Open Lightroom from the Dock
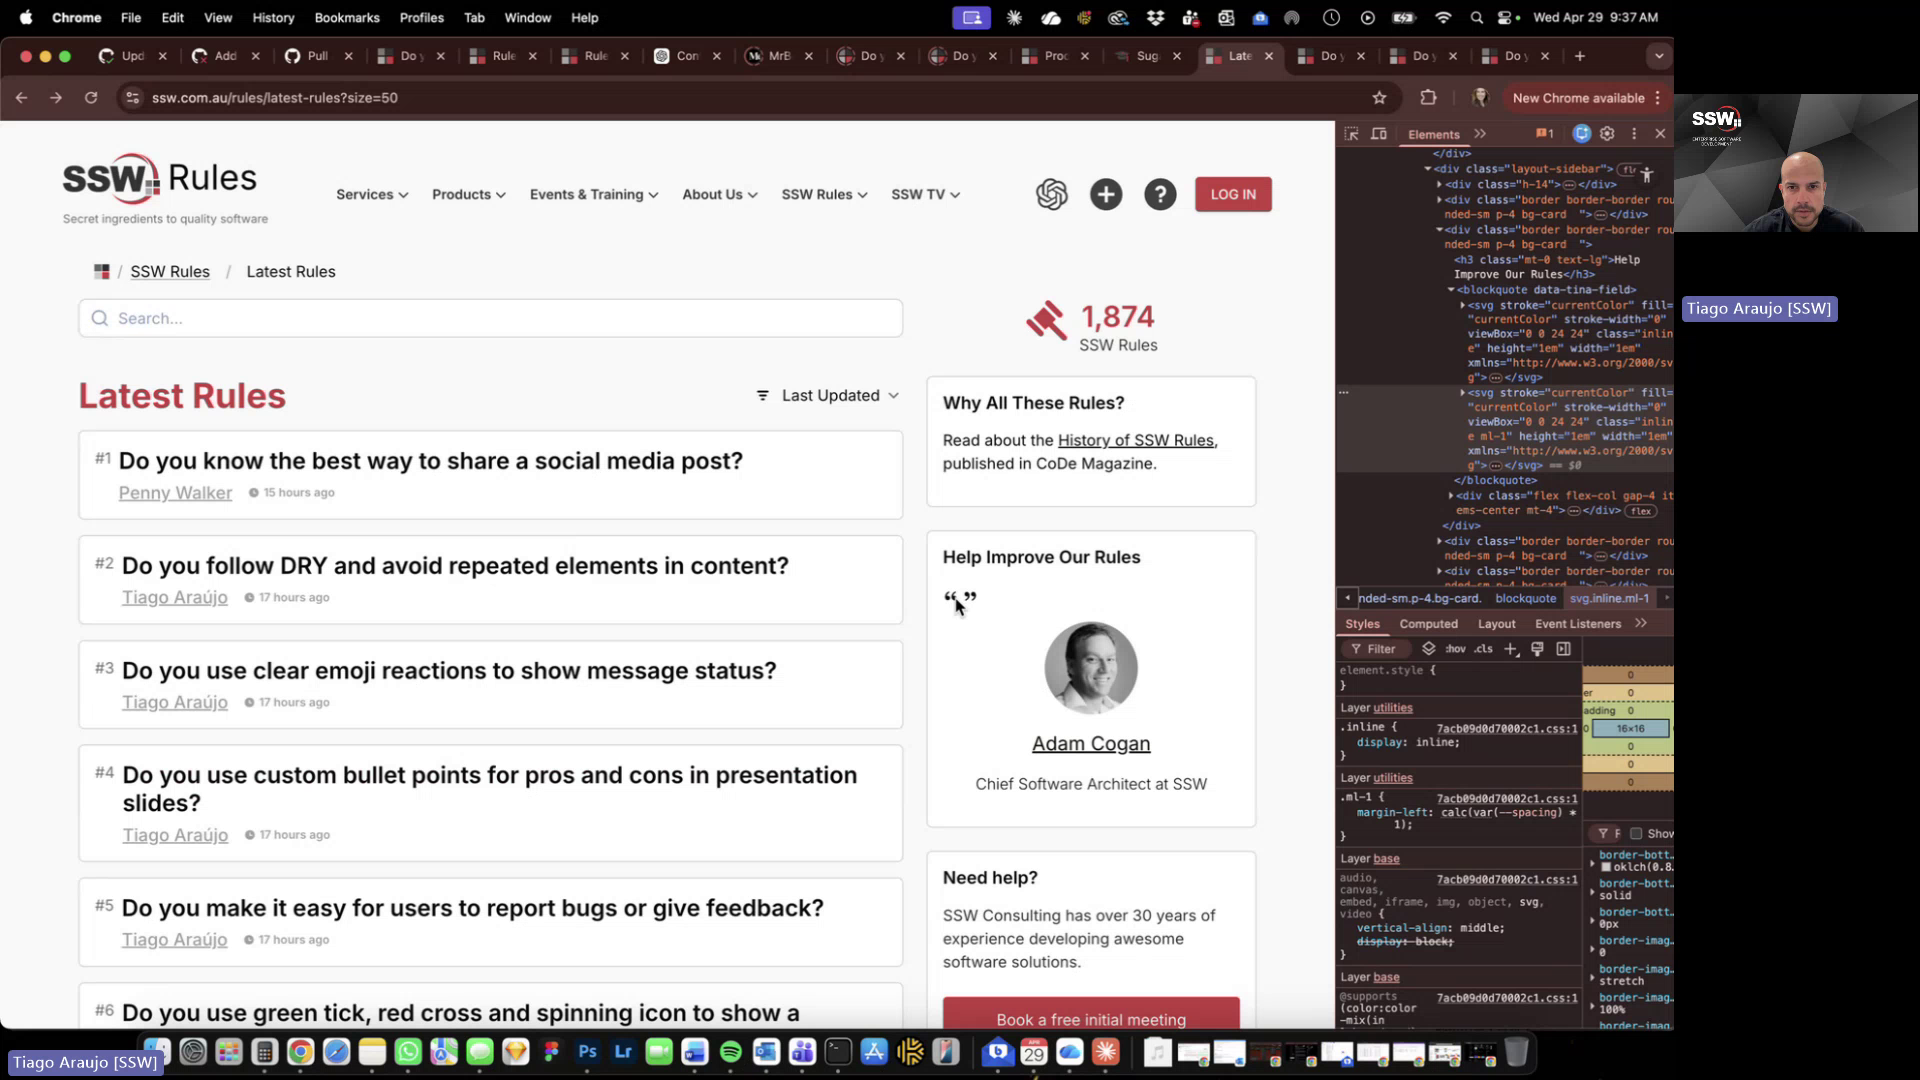 click(623, 1052)
